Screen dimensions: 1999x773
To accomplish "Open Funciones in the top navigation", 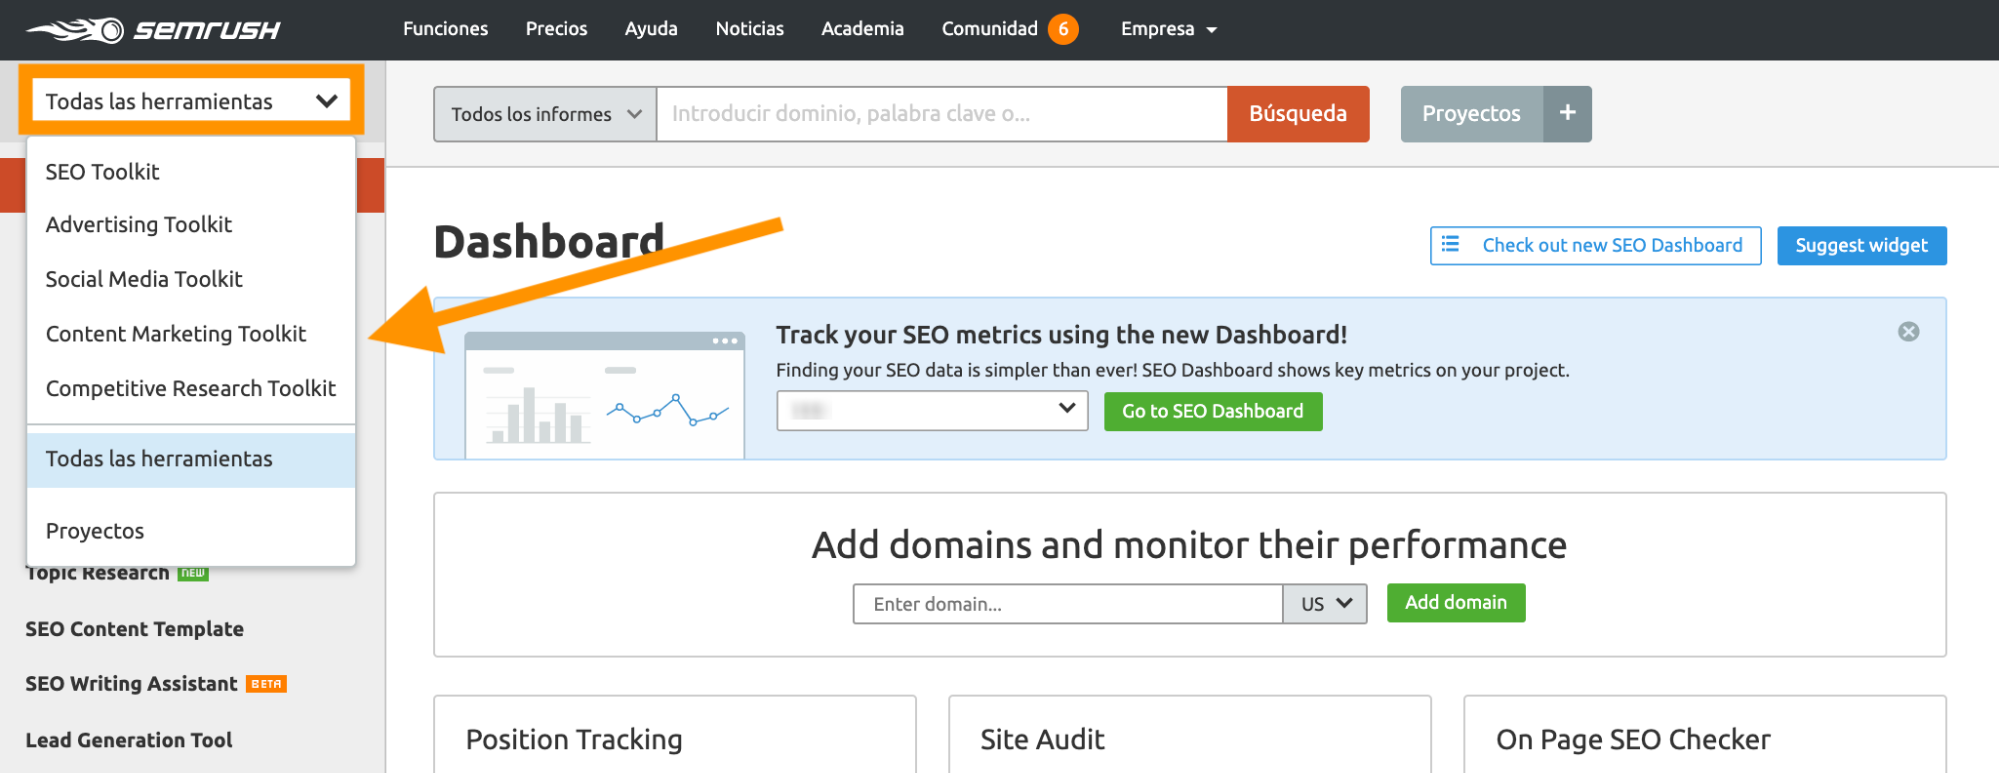I will (446, 29).
